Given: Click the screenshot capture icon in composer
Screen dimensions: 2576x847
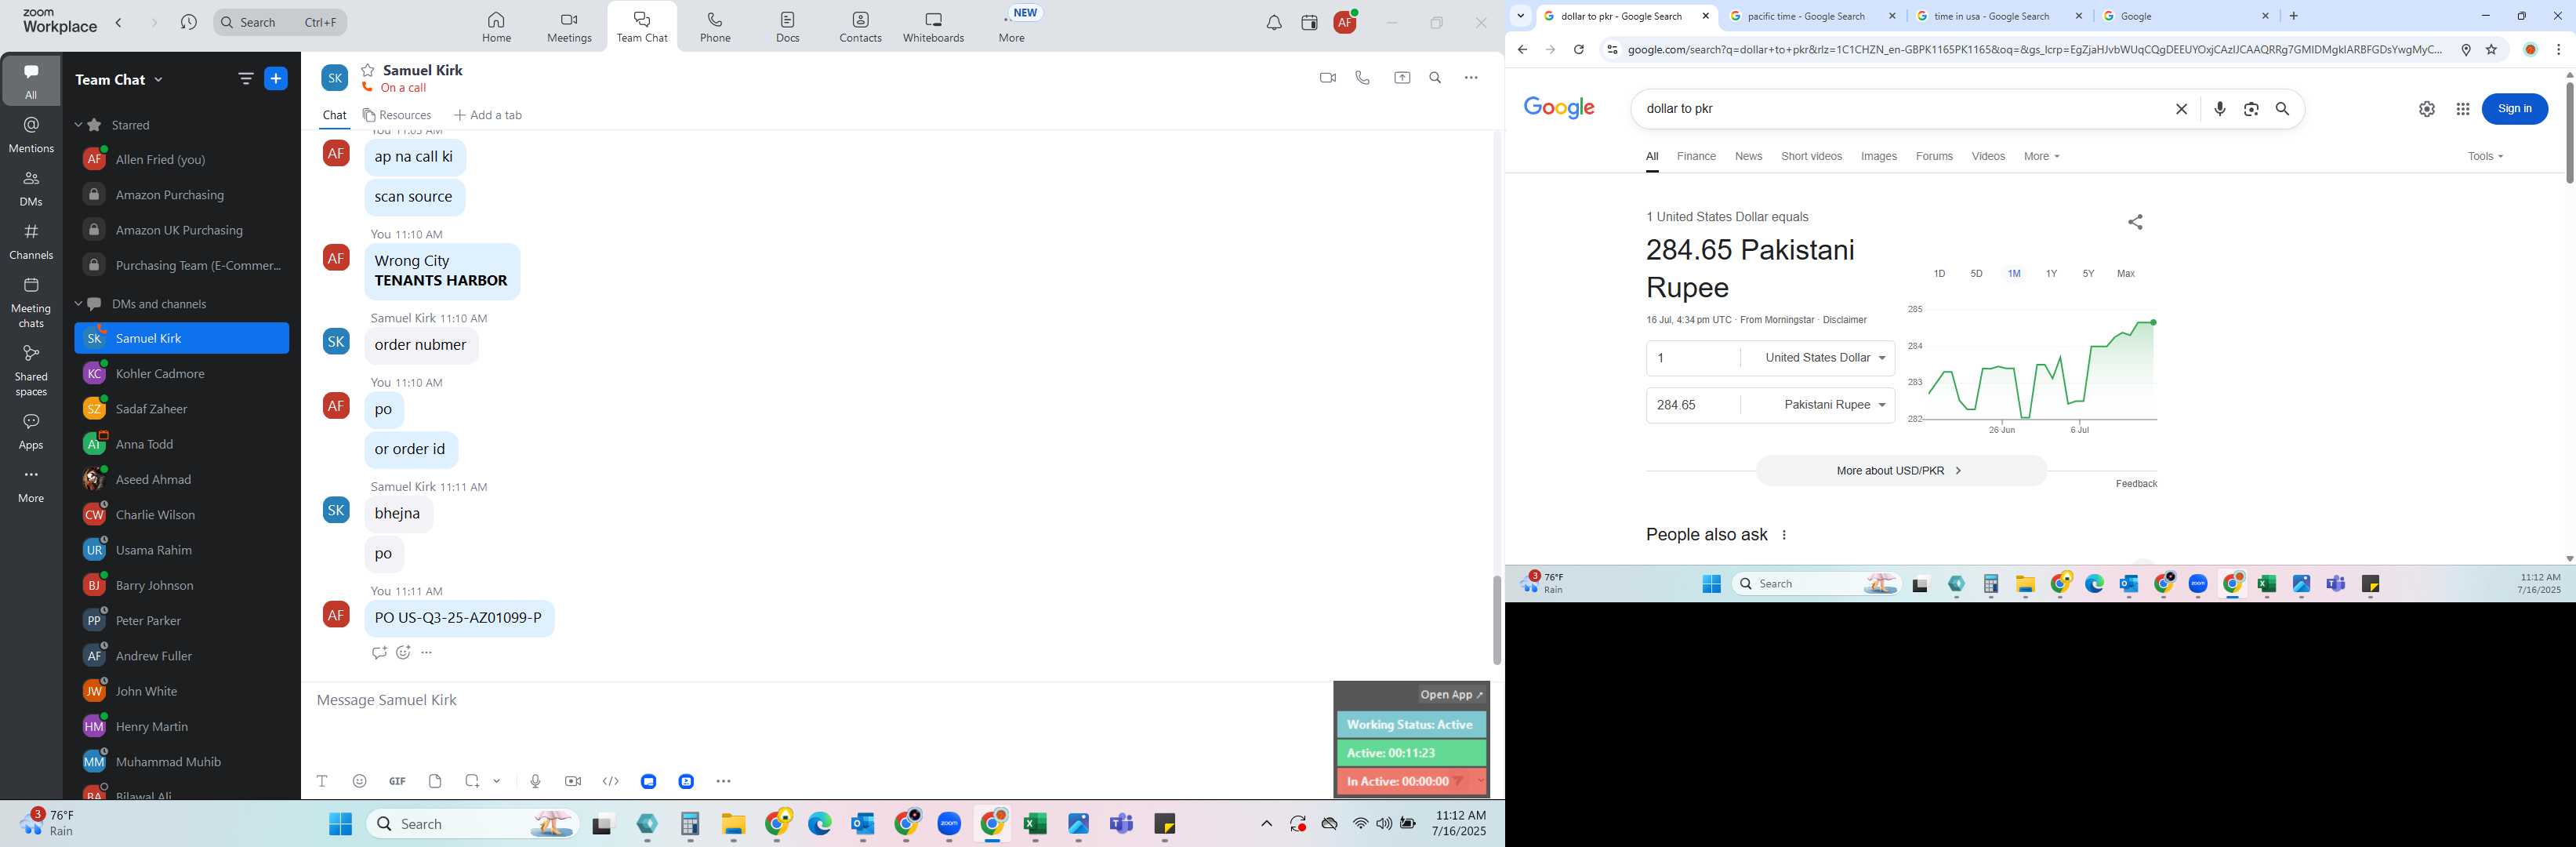Looking at the screenshot, I should pos(472,781).
